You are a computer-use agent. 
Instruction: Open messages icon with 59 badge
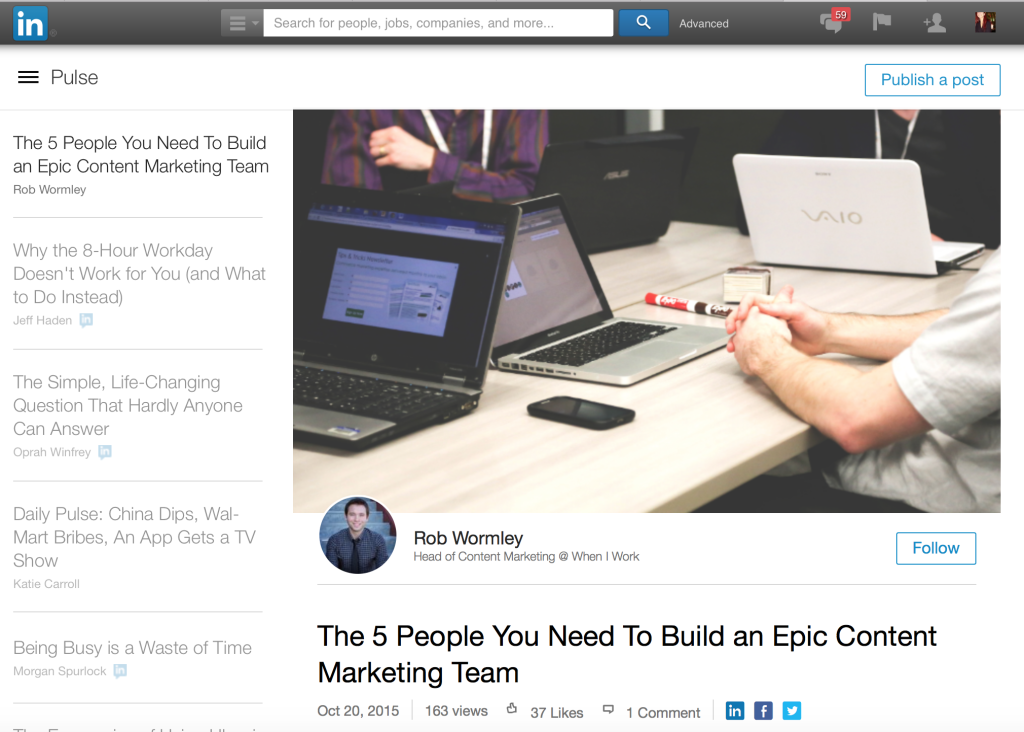[x=834, y=22]
